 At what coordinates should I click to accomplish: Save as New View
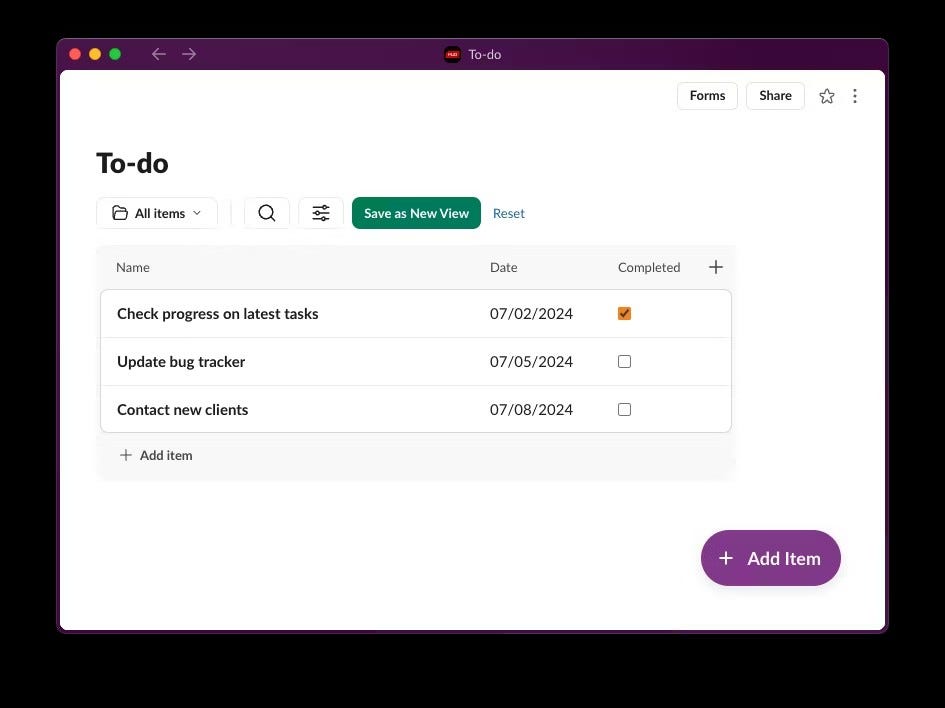416,212
